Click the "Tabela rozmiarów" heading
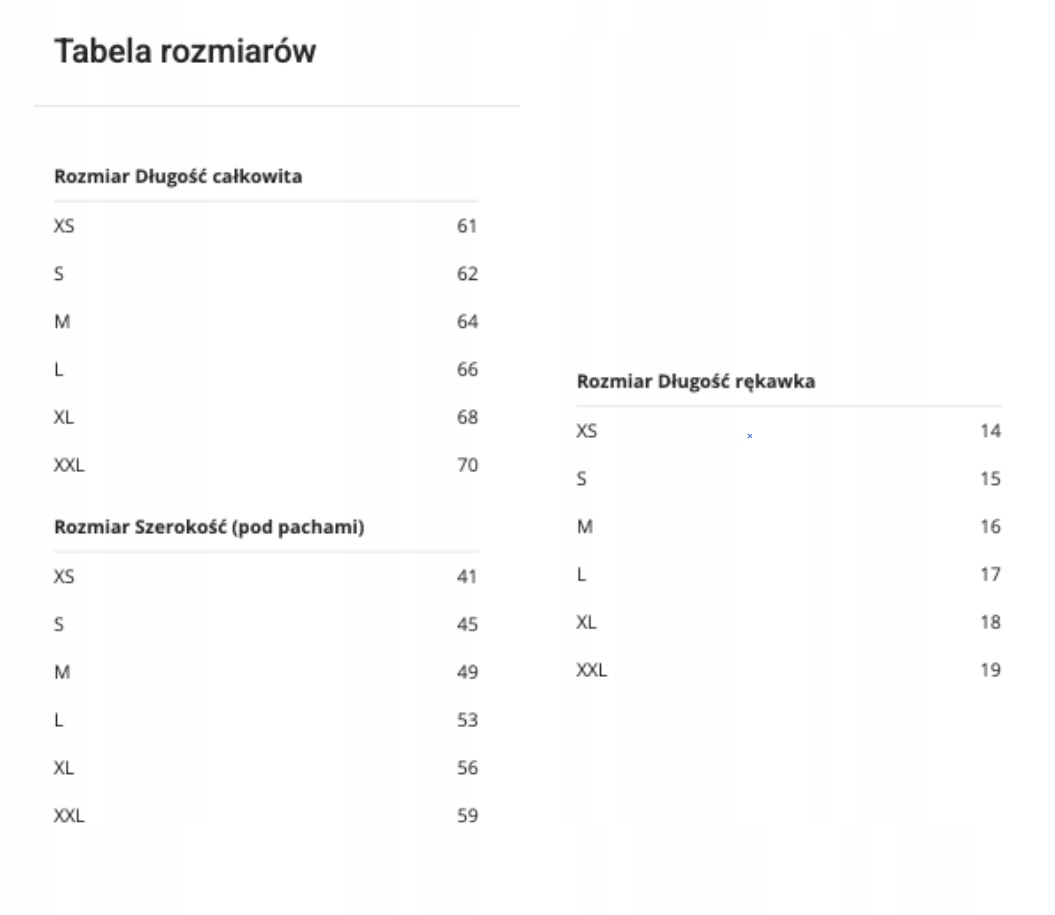1055x915 pixels. 185,52
